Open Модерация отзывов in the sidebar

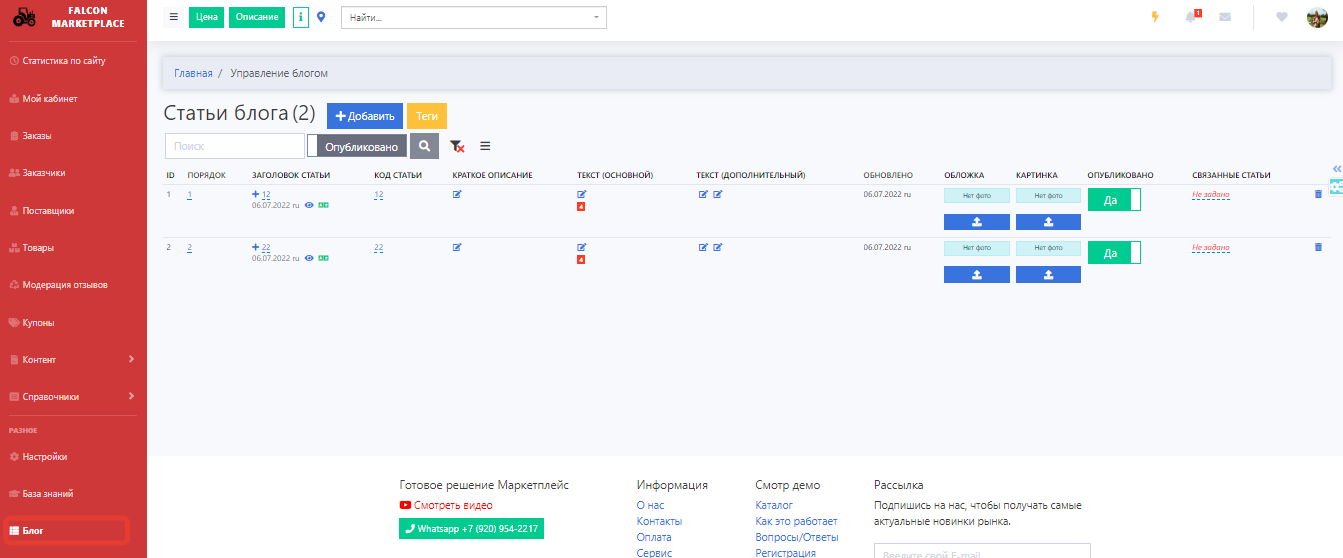click(64, 285)
